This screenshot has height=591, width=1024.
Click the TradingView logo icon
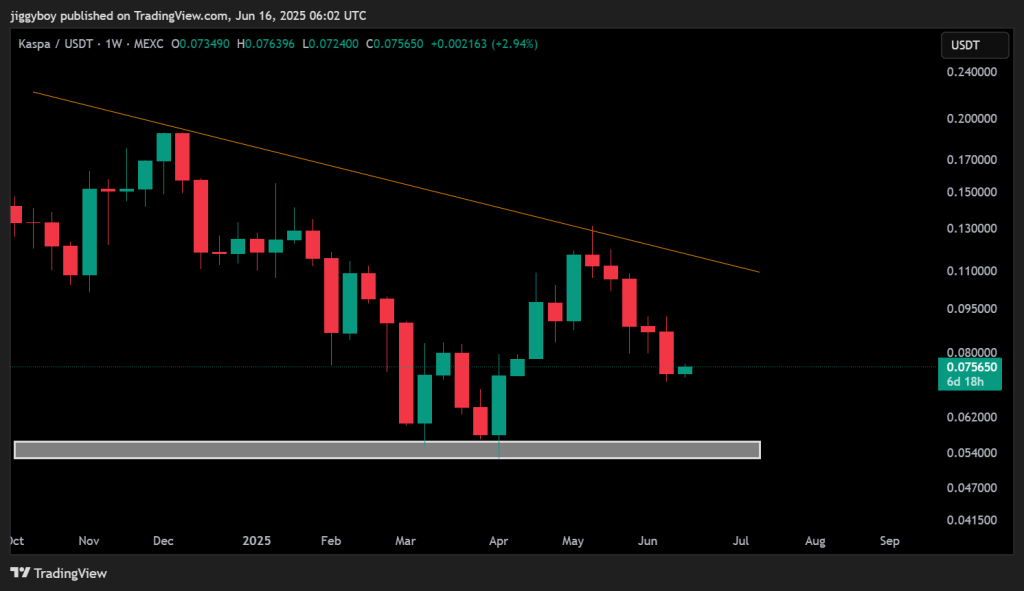point(20,573)
